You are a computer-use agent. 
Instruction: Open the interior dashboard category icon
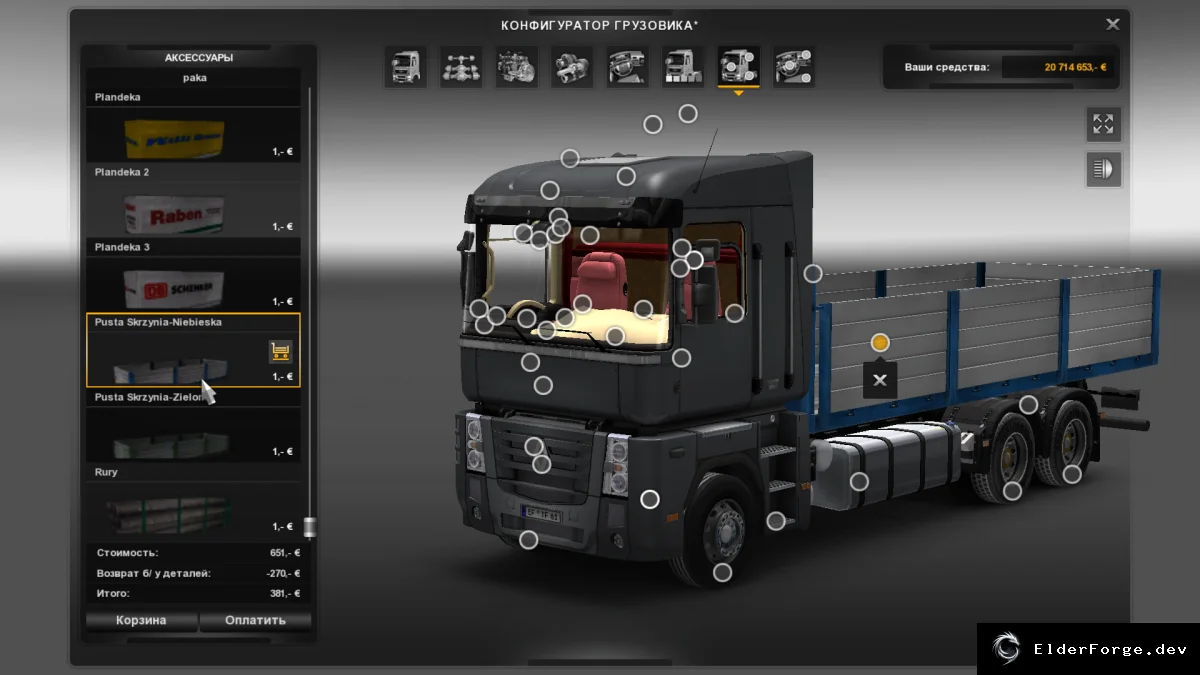(x=627, y=67)
